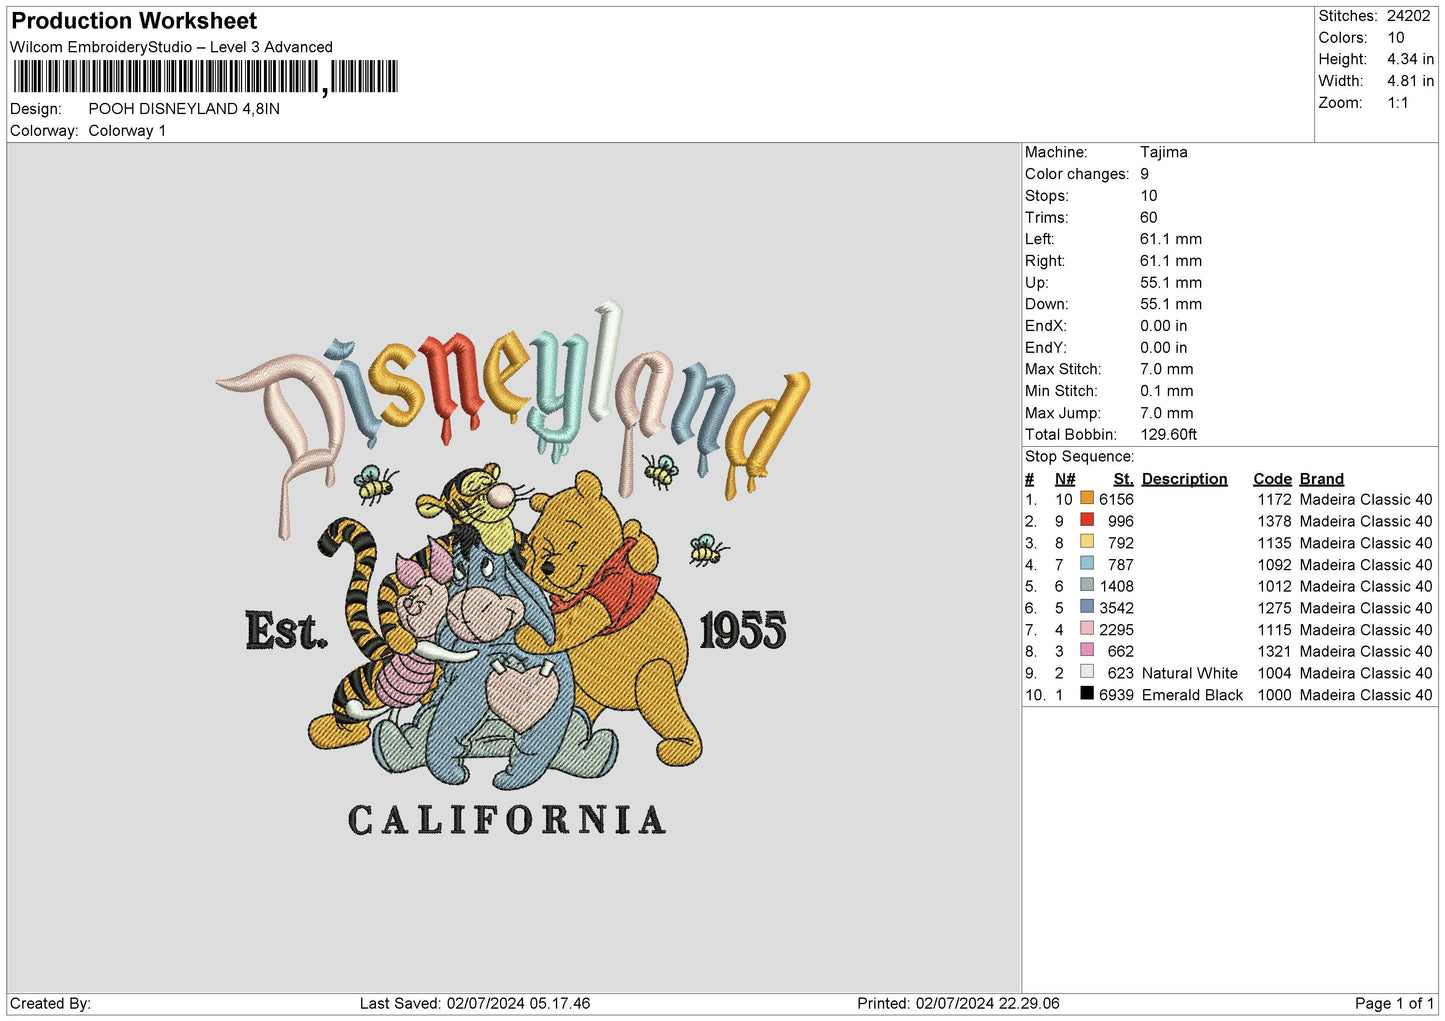
Task: Click the Colors value 10 in header
Action: (x=1396, y=38)
